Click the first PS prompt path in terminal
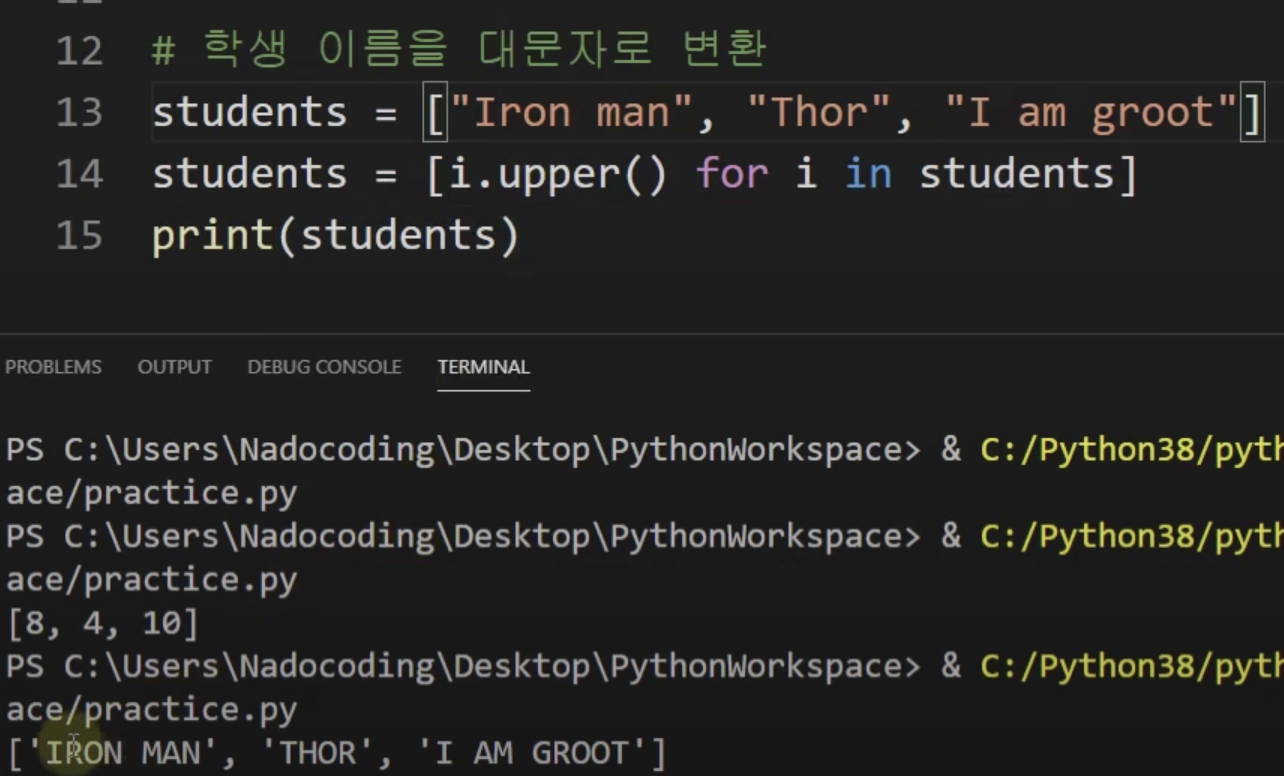The image size is (1284, 776). coord(490,449)
